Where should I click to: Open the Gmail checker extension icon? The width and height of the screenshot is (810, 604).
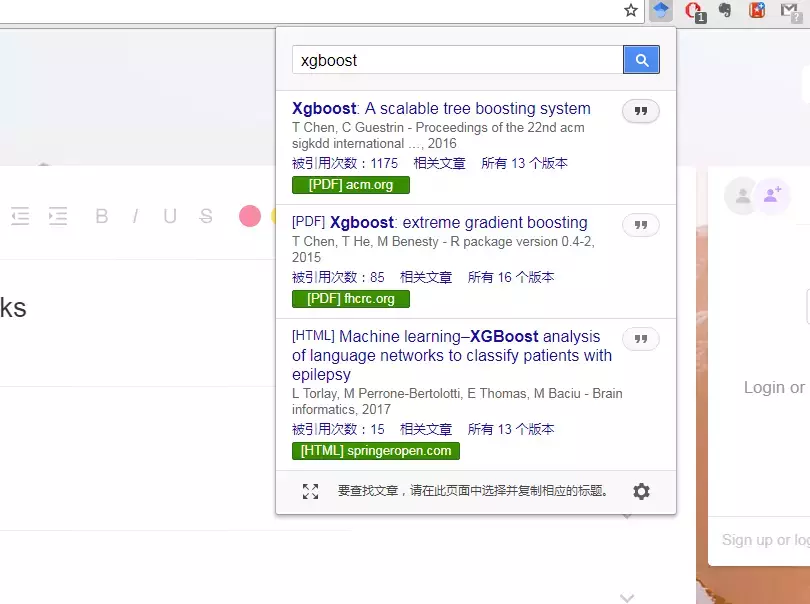[790, 11]
